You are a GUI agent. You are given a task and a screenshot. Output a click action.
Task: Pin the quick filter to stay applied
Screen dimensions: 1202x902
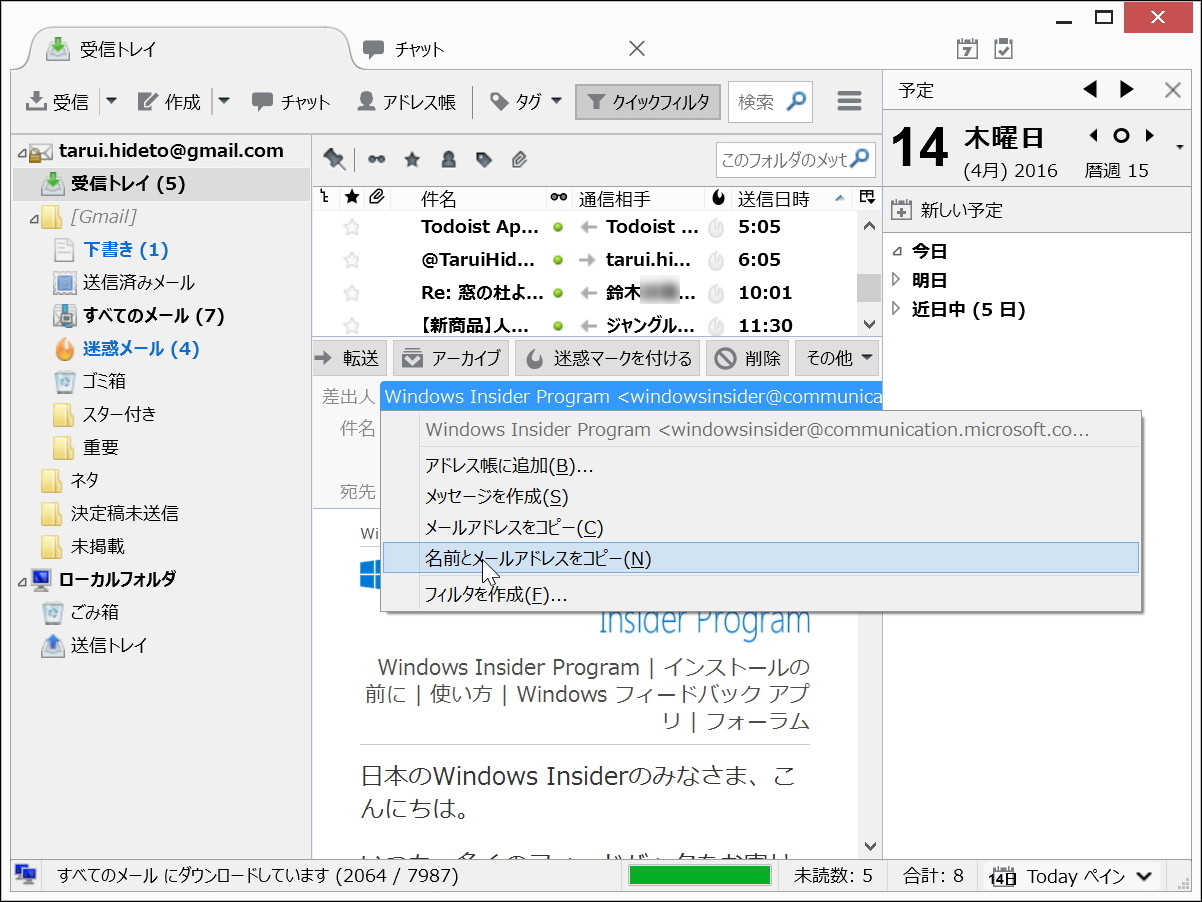(334, 159)
